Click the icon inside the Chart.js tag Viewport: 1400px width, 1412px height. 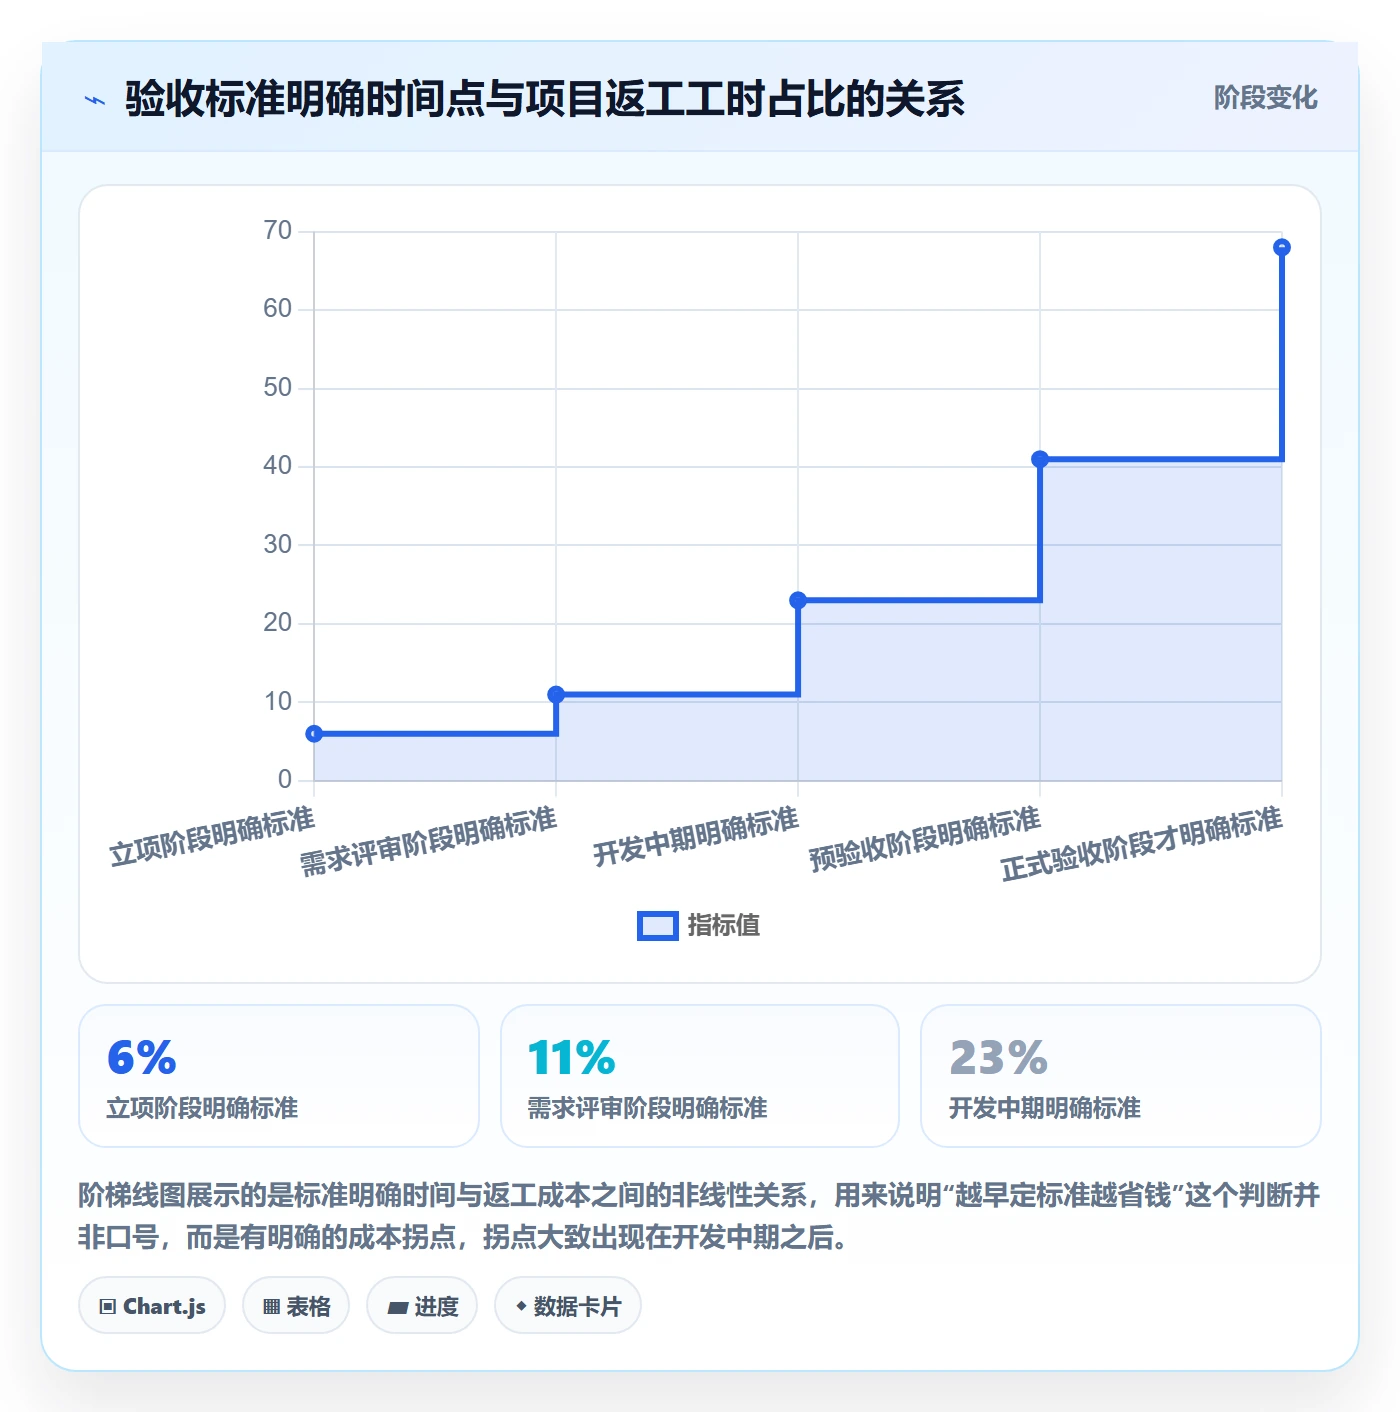(x=108, y=1307)
